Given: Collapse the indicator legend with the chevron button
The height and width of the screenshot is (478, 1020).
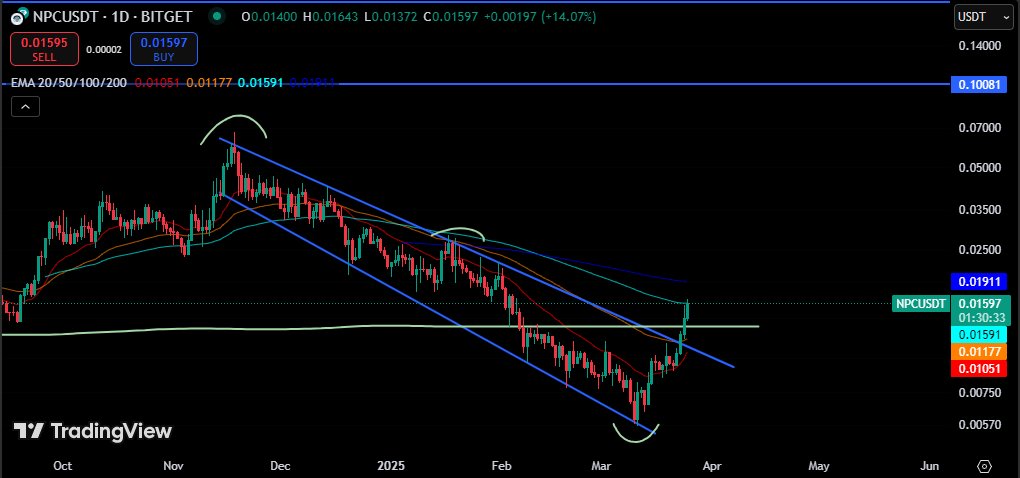Looking at the screenshot, I should (x=25, y=107).
